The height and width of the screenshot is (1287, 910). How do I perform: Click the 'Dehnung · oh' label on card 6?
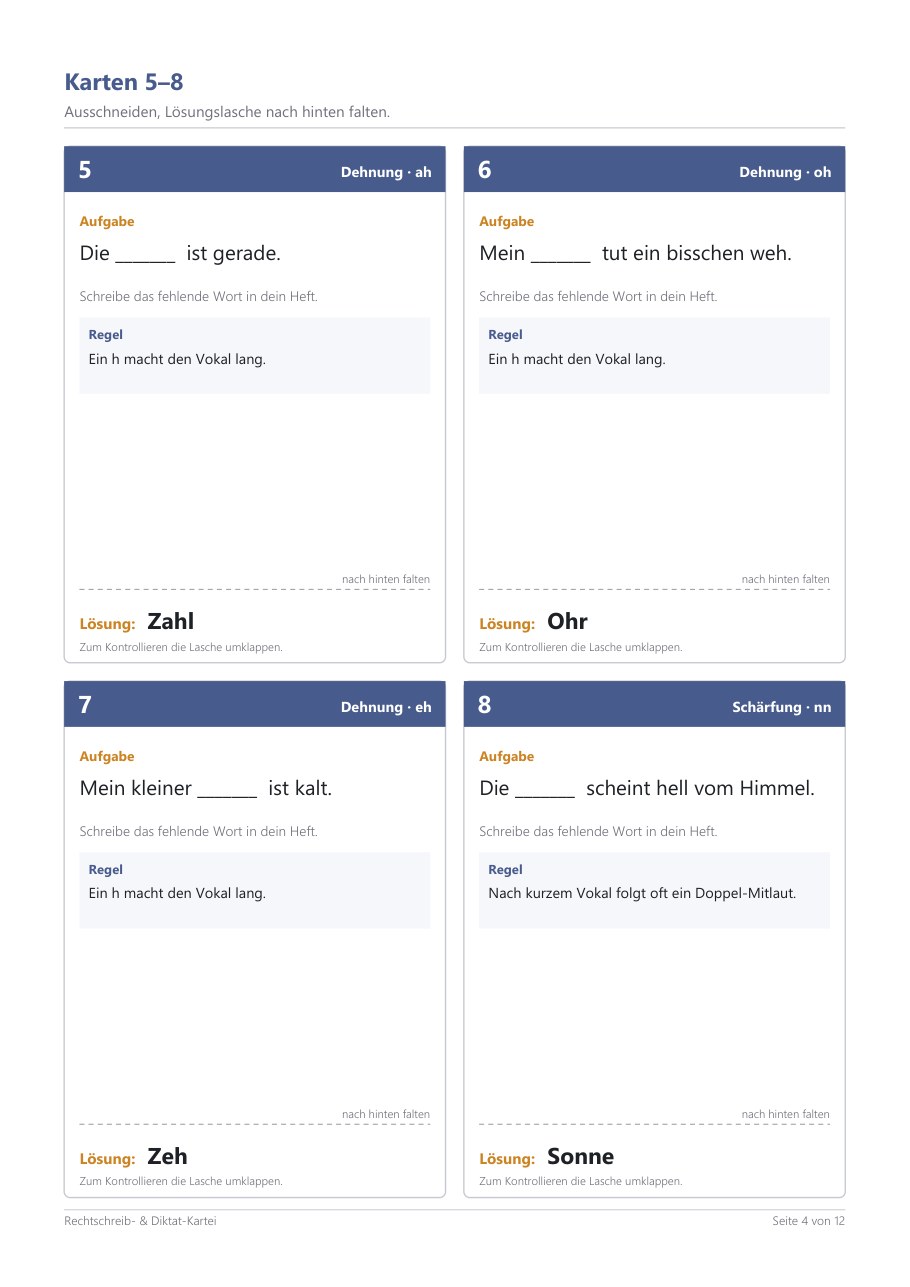pyautogui.click(x=785, y=172)
